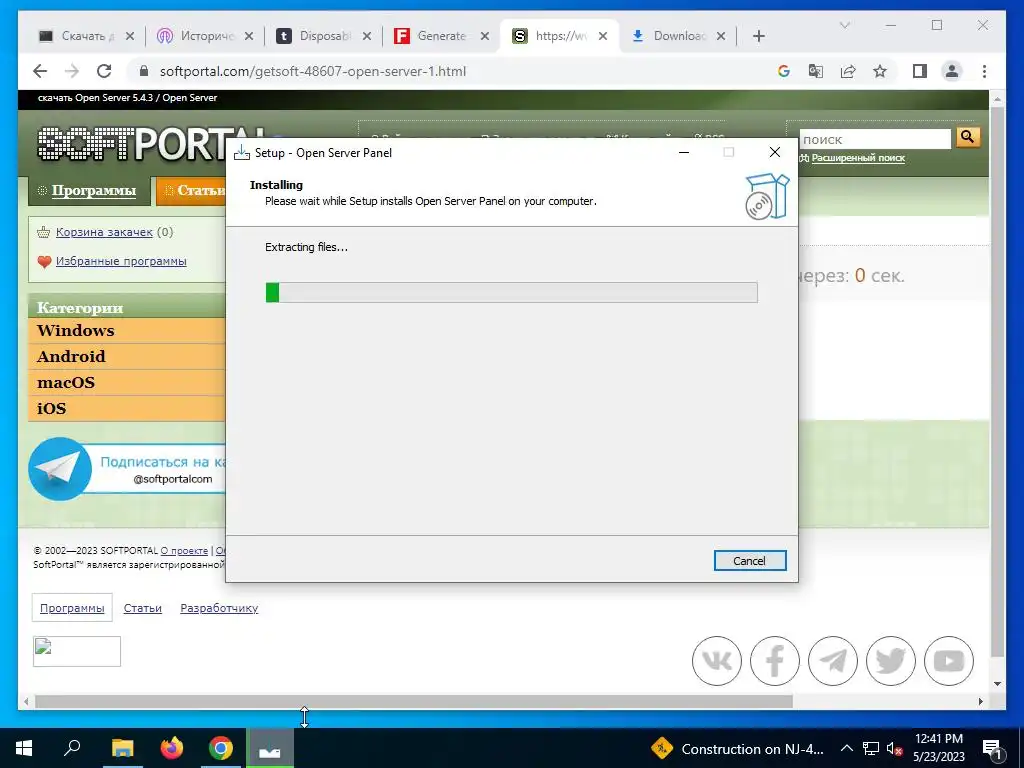Click the Softportal поиск search field
Viewport: 1024px width, 768px height.
(x=874, y=139)
